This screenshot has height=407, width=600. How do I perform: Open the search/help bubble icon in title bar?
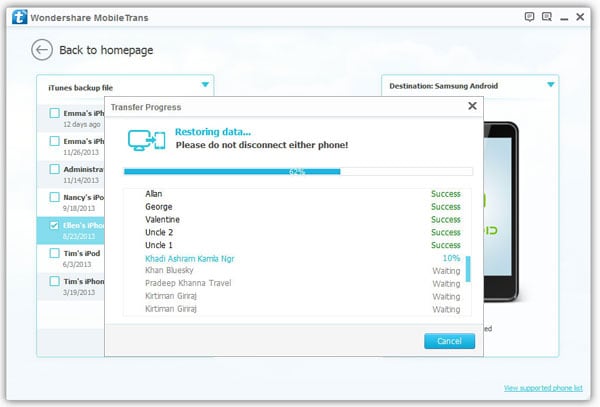547,17
